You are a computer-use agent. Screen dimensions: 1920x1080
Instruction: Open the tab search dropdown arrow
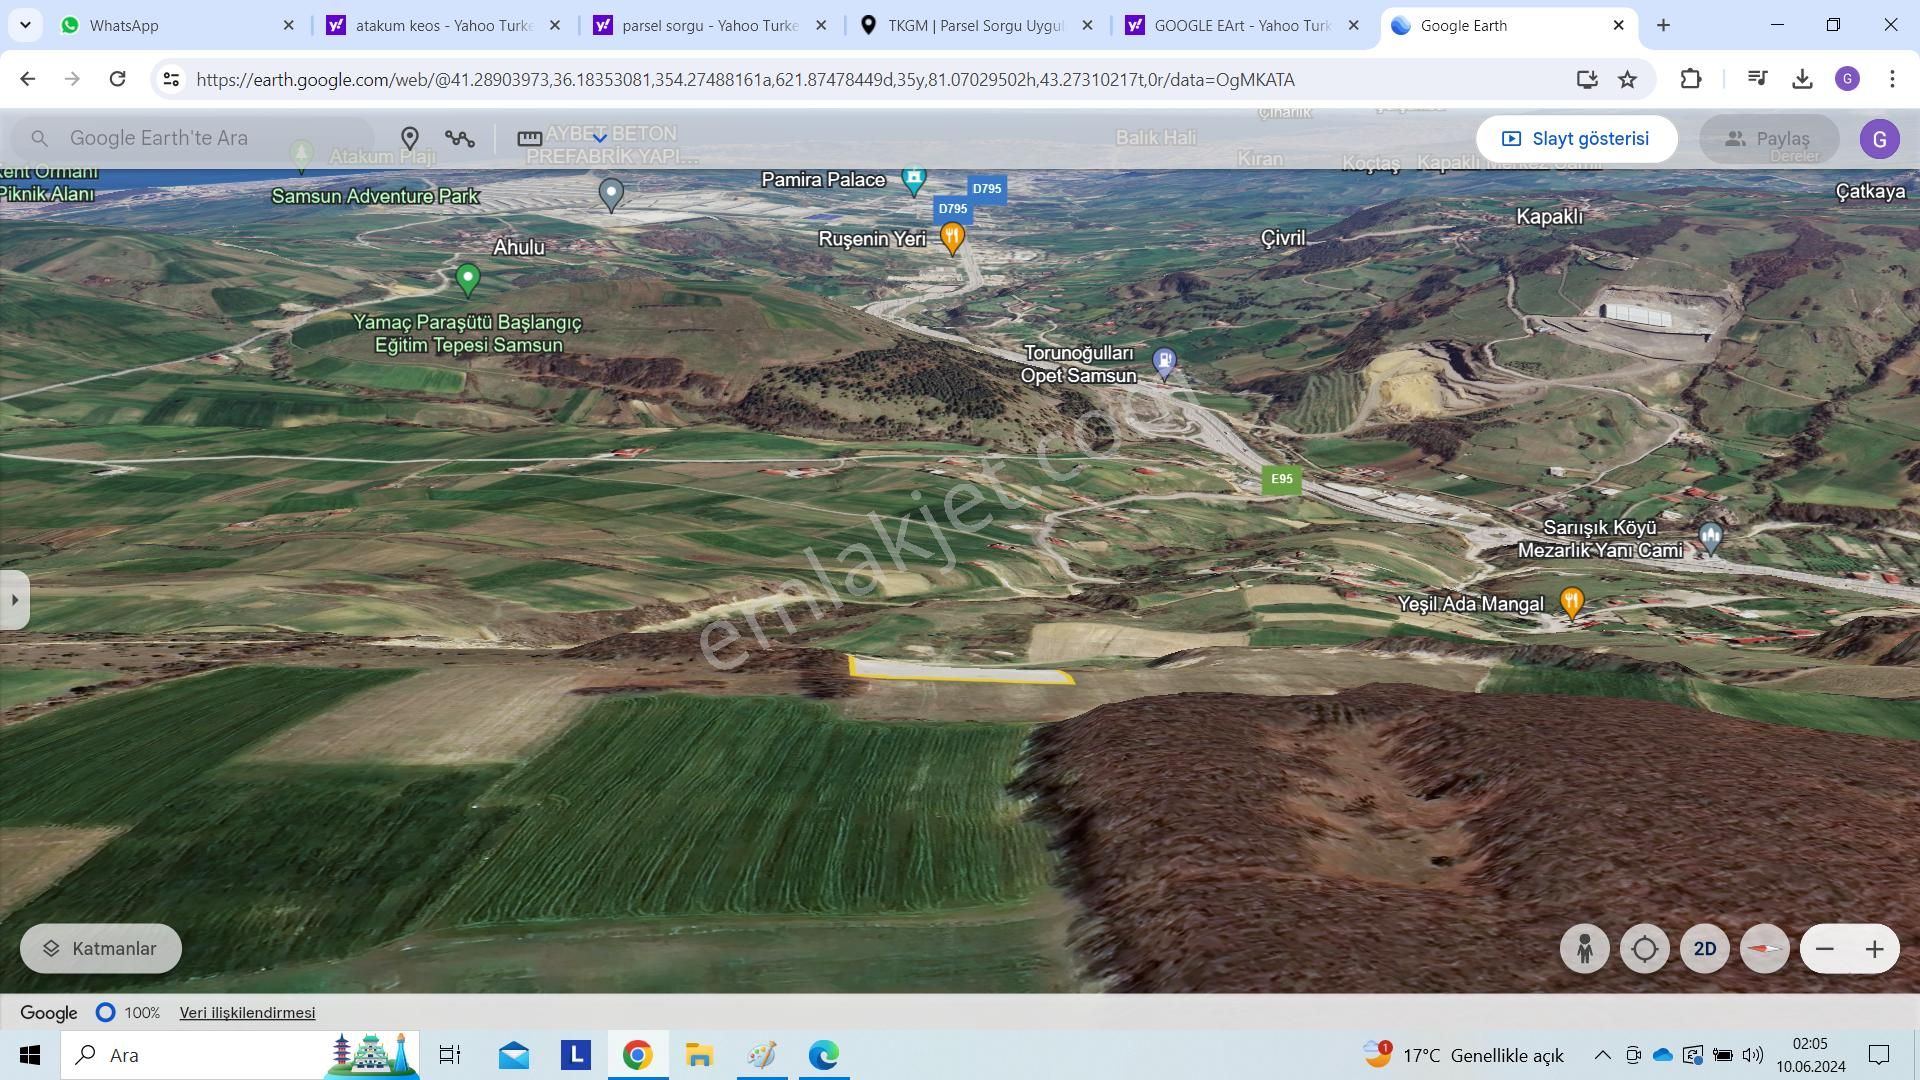tap(25, 25)
